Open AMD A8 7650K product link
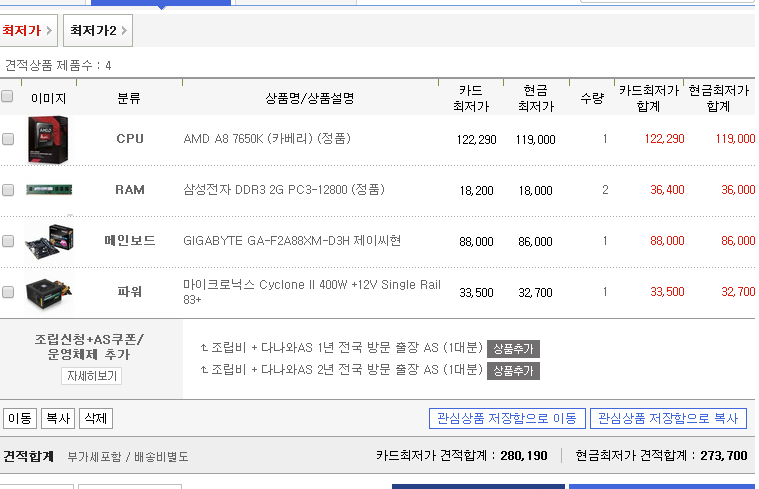Screen dimensions: 759x489 [267, 139]
